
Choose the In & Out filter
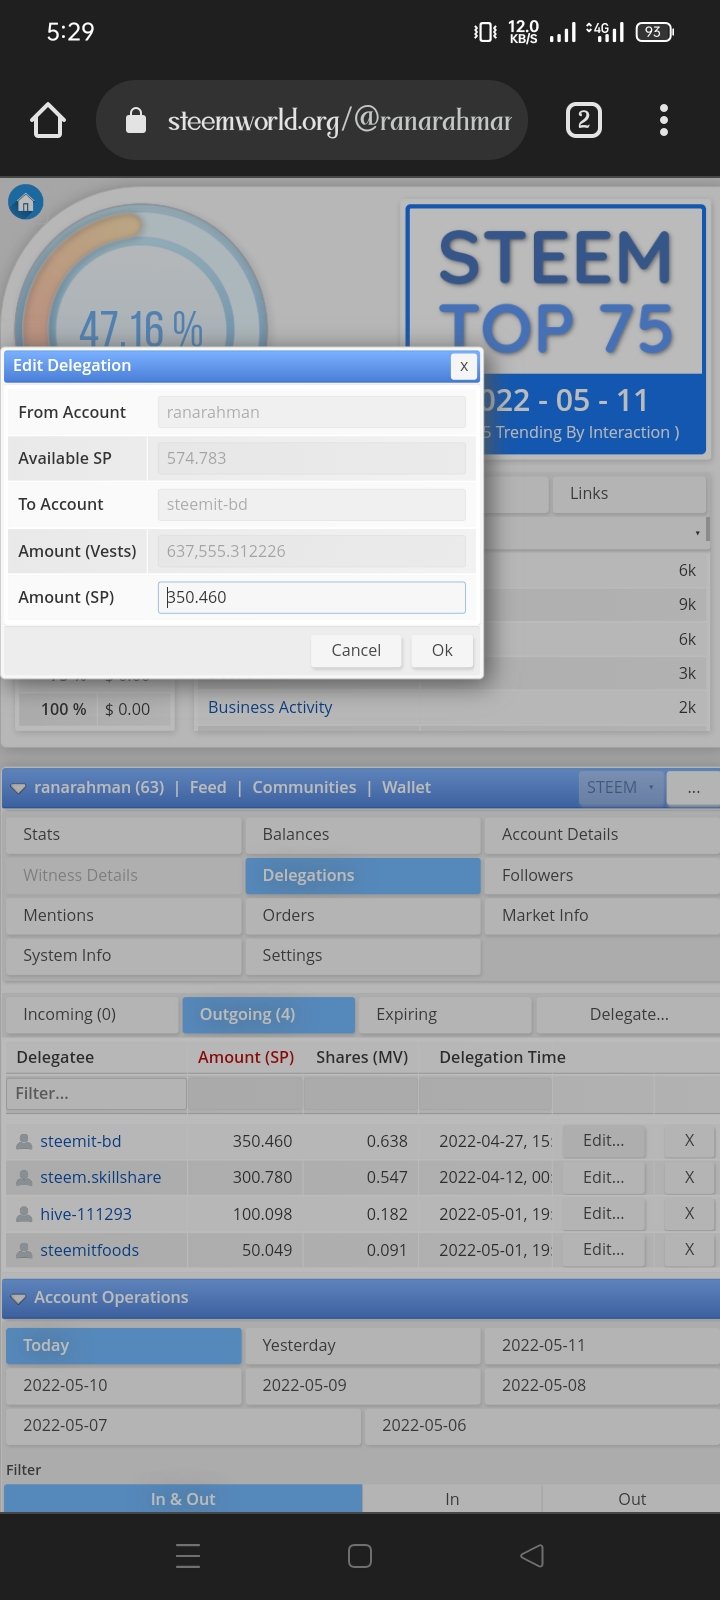coord(183,1498)
